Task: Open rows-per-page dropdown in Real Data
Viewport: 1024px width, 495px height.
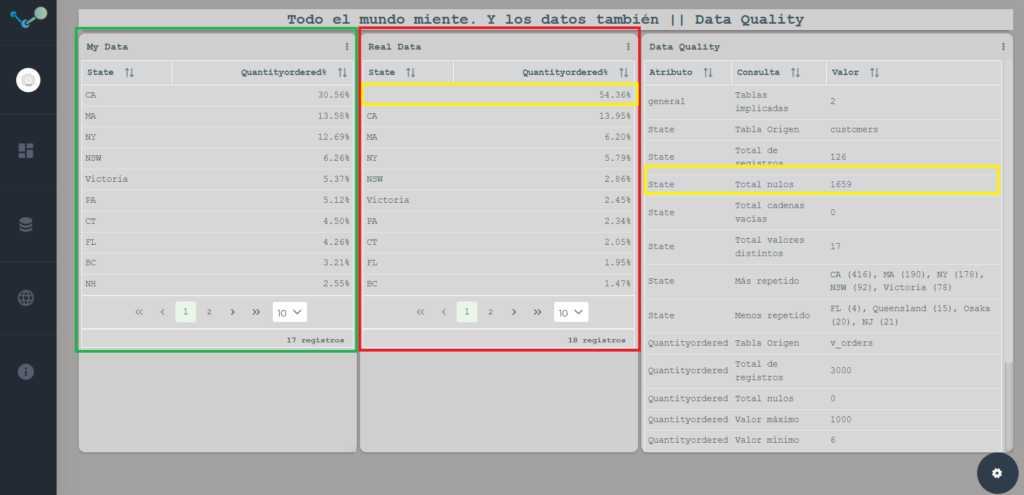Action: point(571,312)
